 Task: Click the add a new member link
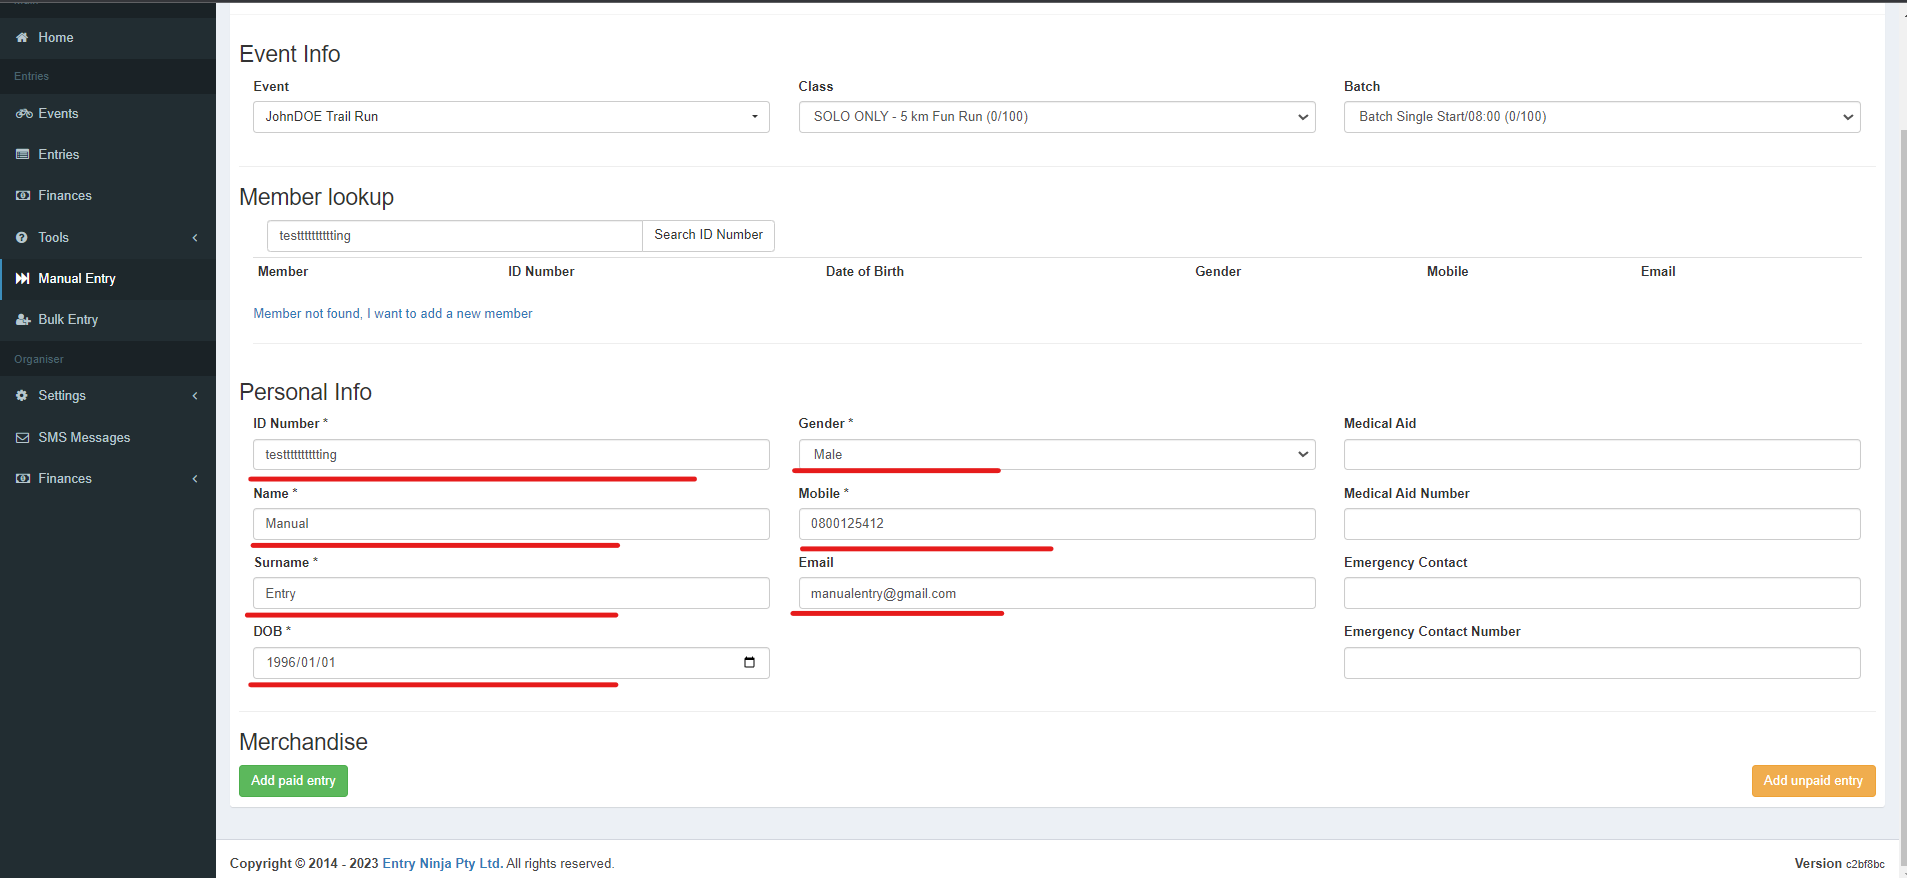tap(393, 314)
